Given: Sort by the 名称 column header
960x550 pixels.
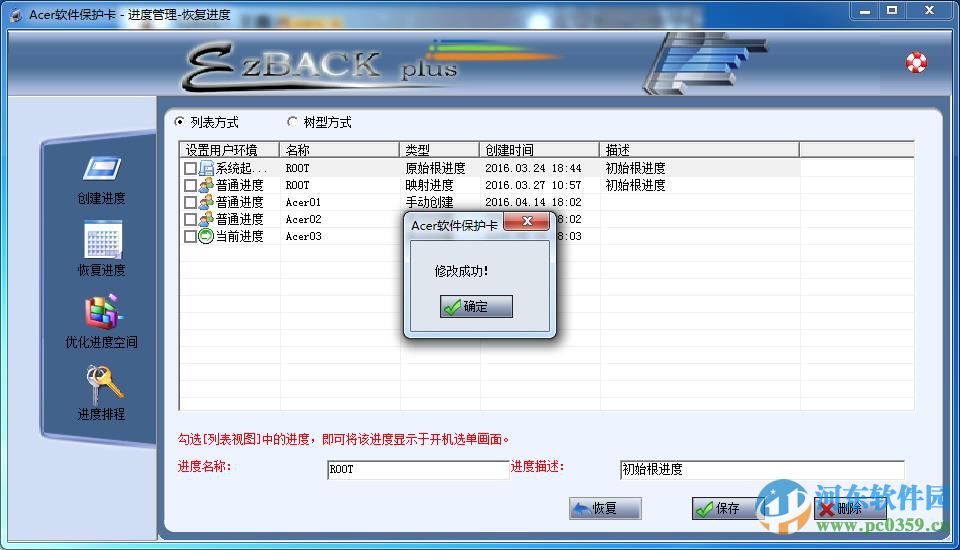Looking at the screenshot, I should [x=340, y=149].
